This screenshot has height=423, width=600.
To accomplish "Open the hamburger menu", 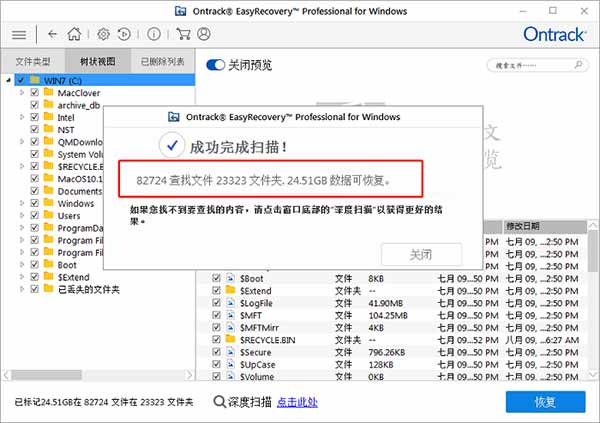I will click(x=17, y=34).
